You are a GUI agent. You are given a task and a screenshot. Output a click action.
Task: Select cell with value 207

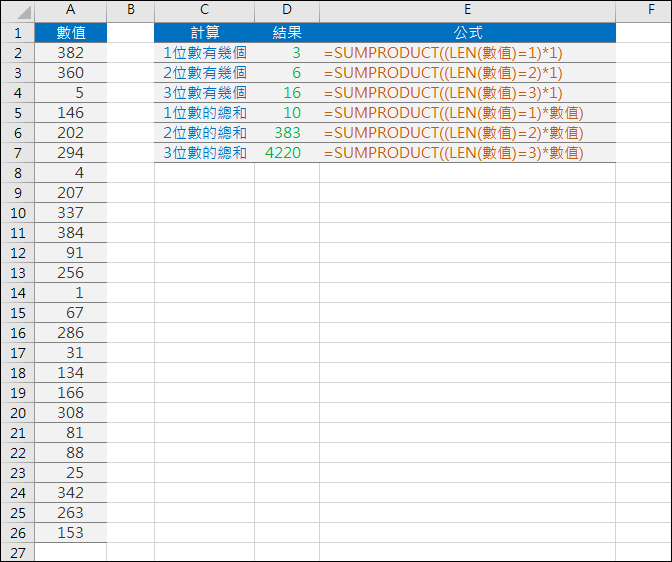pos(71,193)
